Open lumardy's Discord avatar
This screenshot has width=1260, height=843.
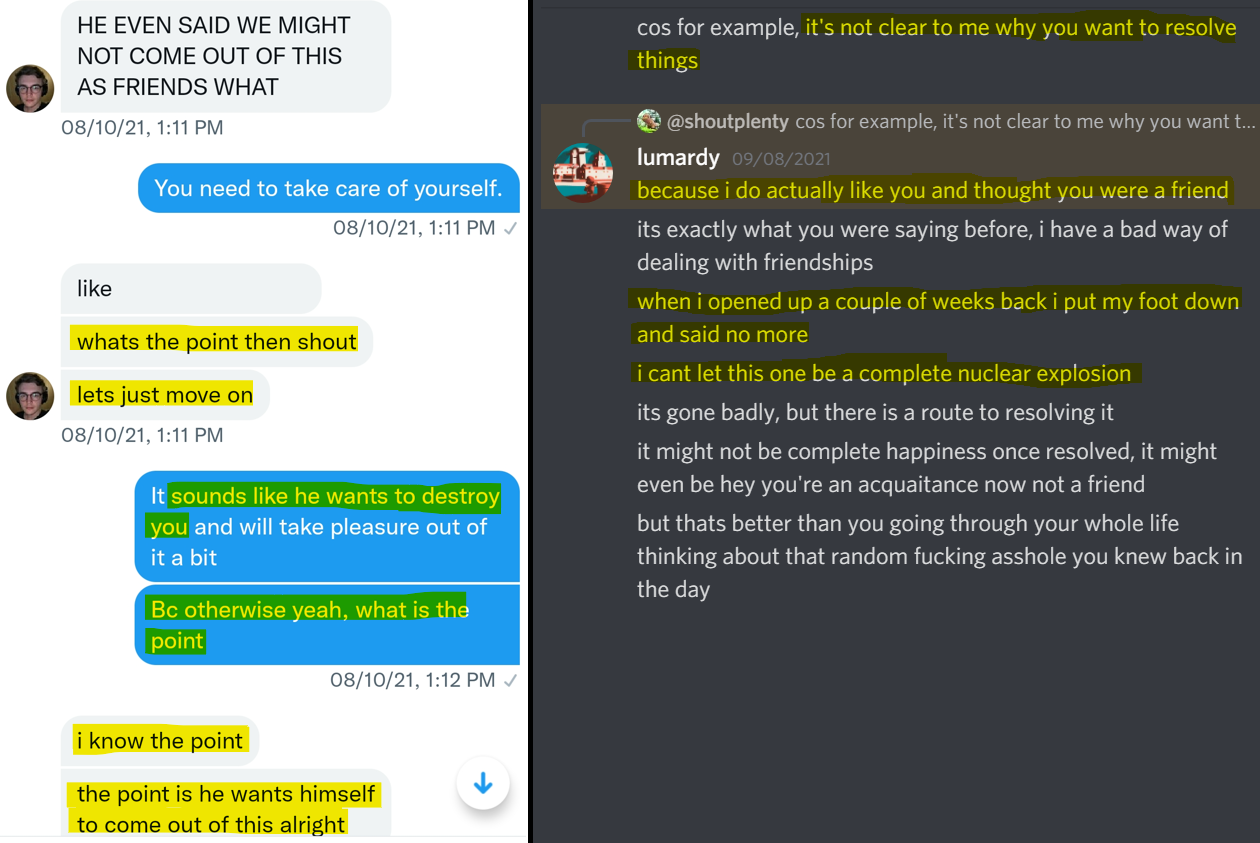583,173
